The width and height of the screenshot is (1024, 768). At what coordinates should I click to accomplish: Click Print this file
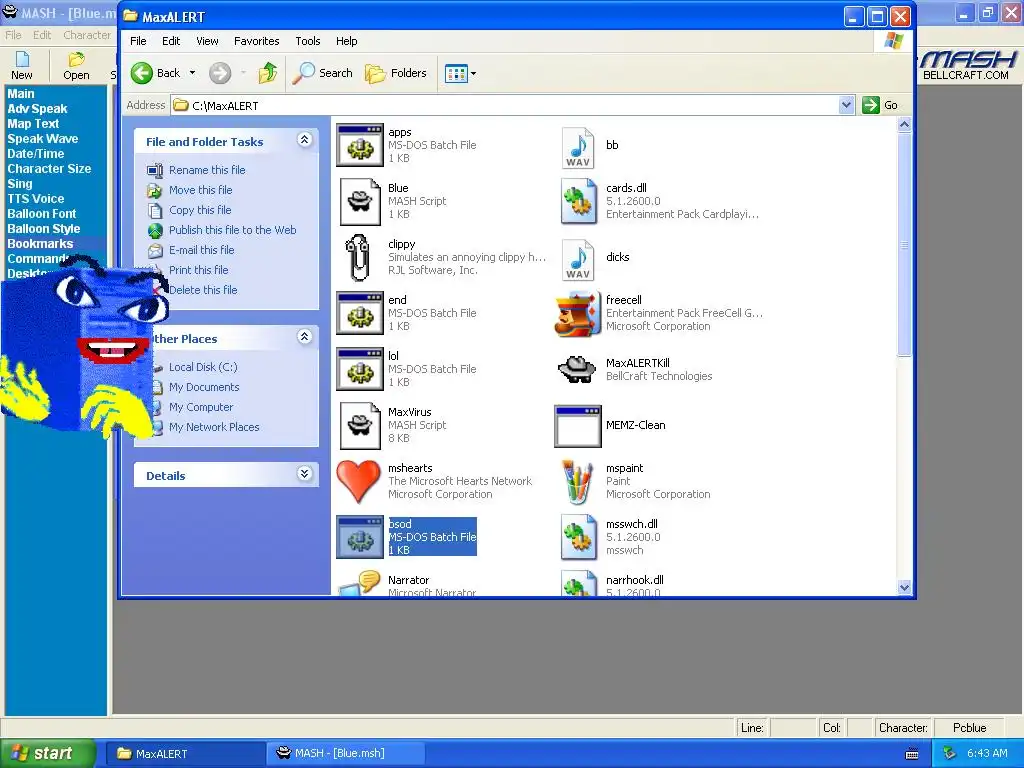[199, 270]
